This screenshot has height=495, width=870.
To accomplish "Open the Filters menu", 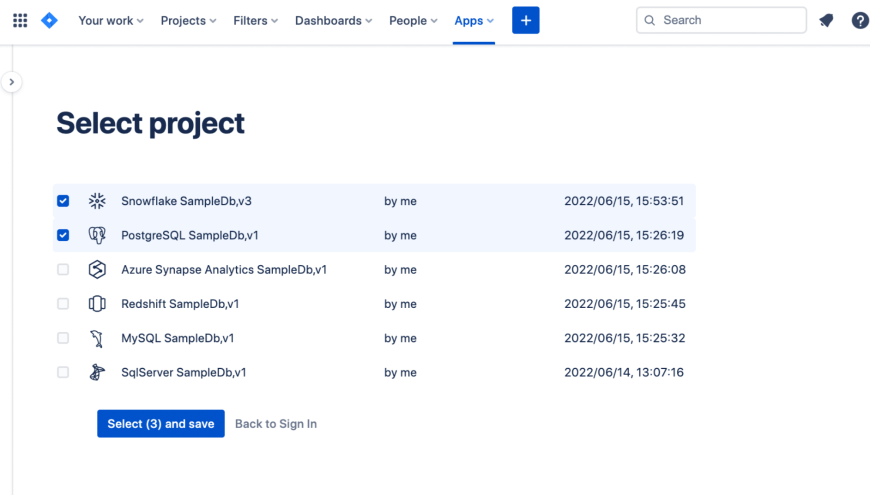I will click(255, 20).
